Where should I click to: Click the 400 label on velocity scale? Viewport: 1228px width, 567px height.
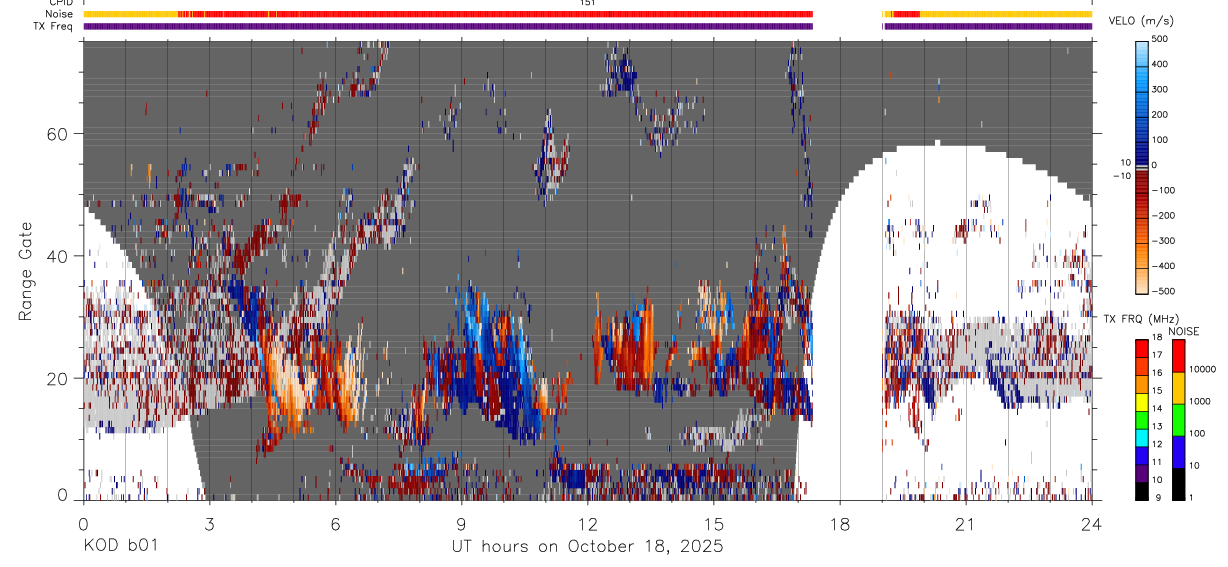[x=1161, y=64]
